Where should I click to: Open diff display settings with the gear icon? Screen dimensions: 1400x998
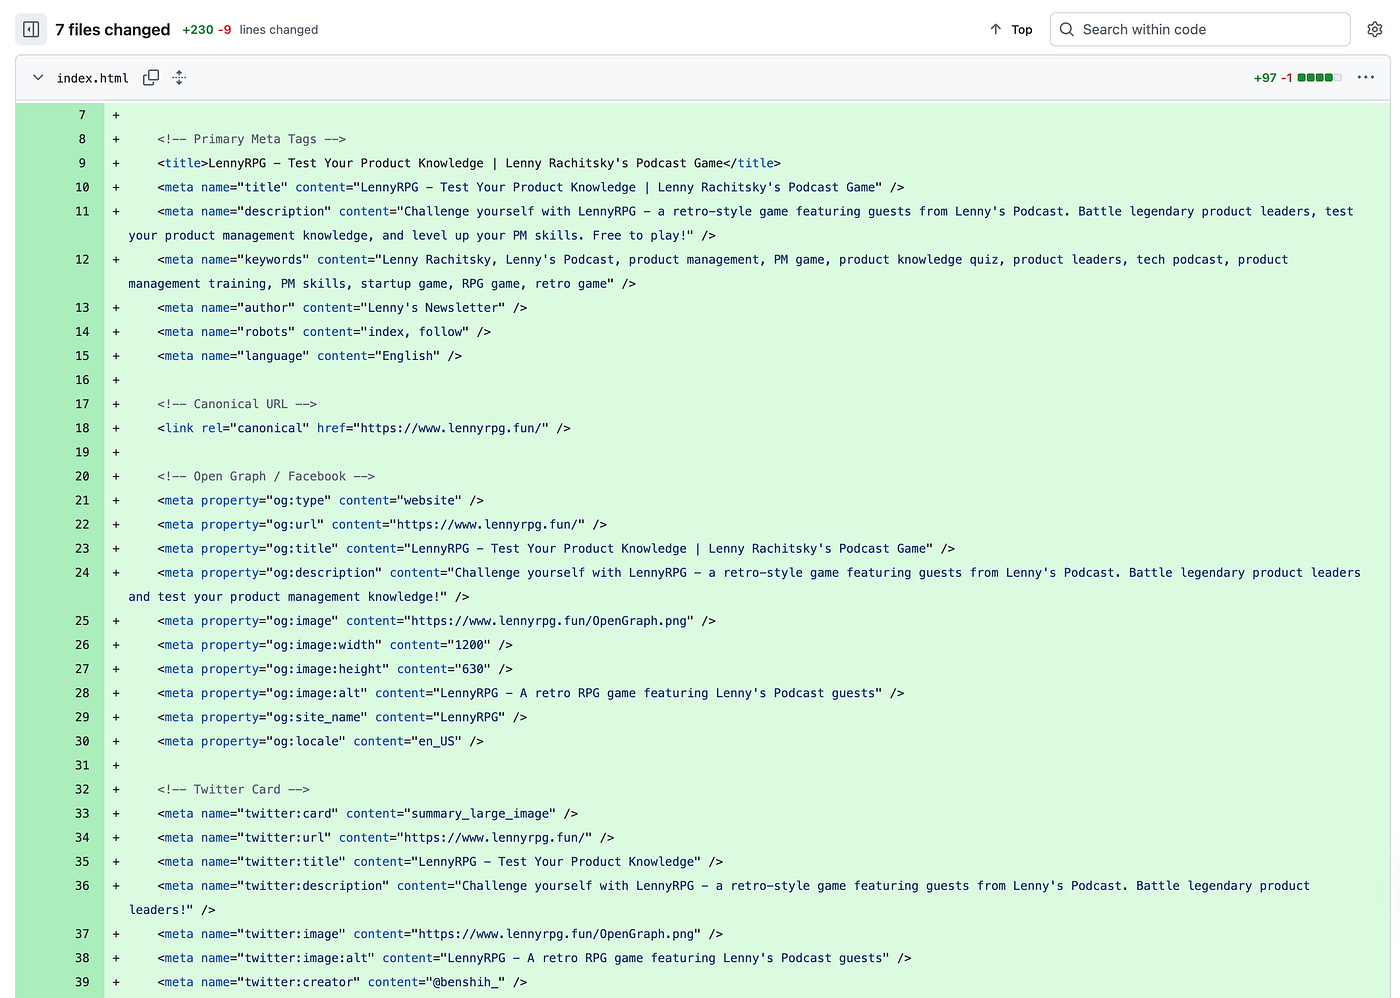1374,29
